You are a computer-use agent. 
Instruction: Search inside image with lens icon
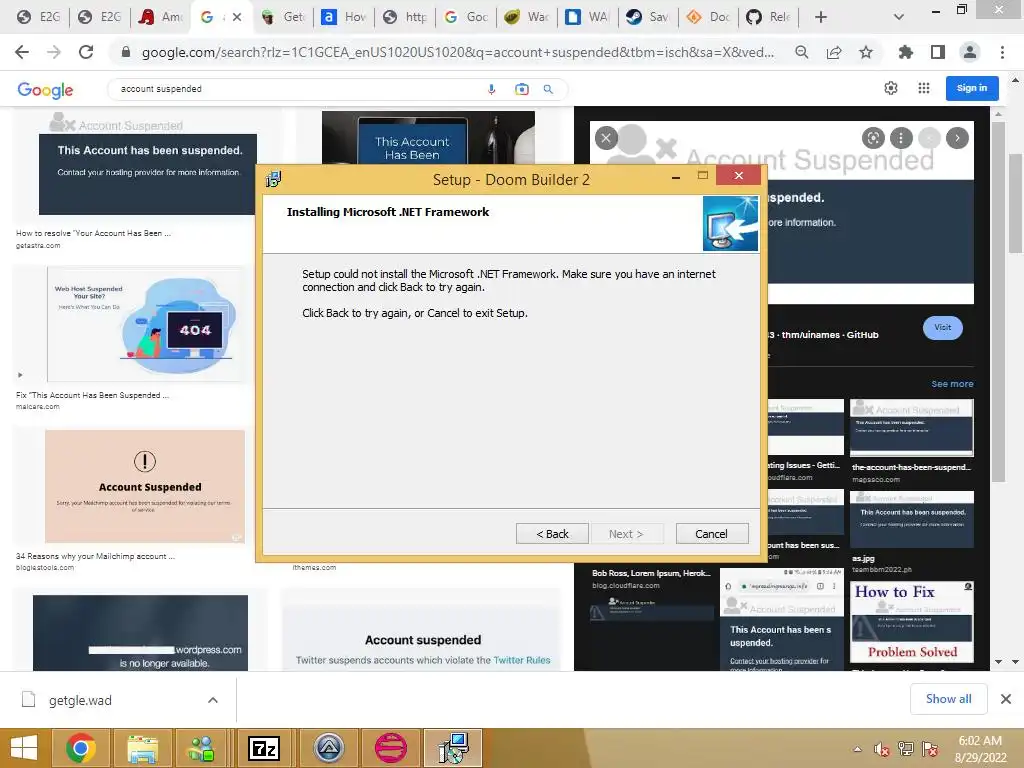click(873, 138)
